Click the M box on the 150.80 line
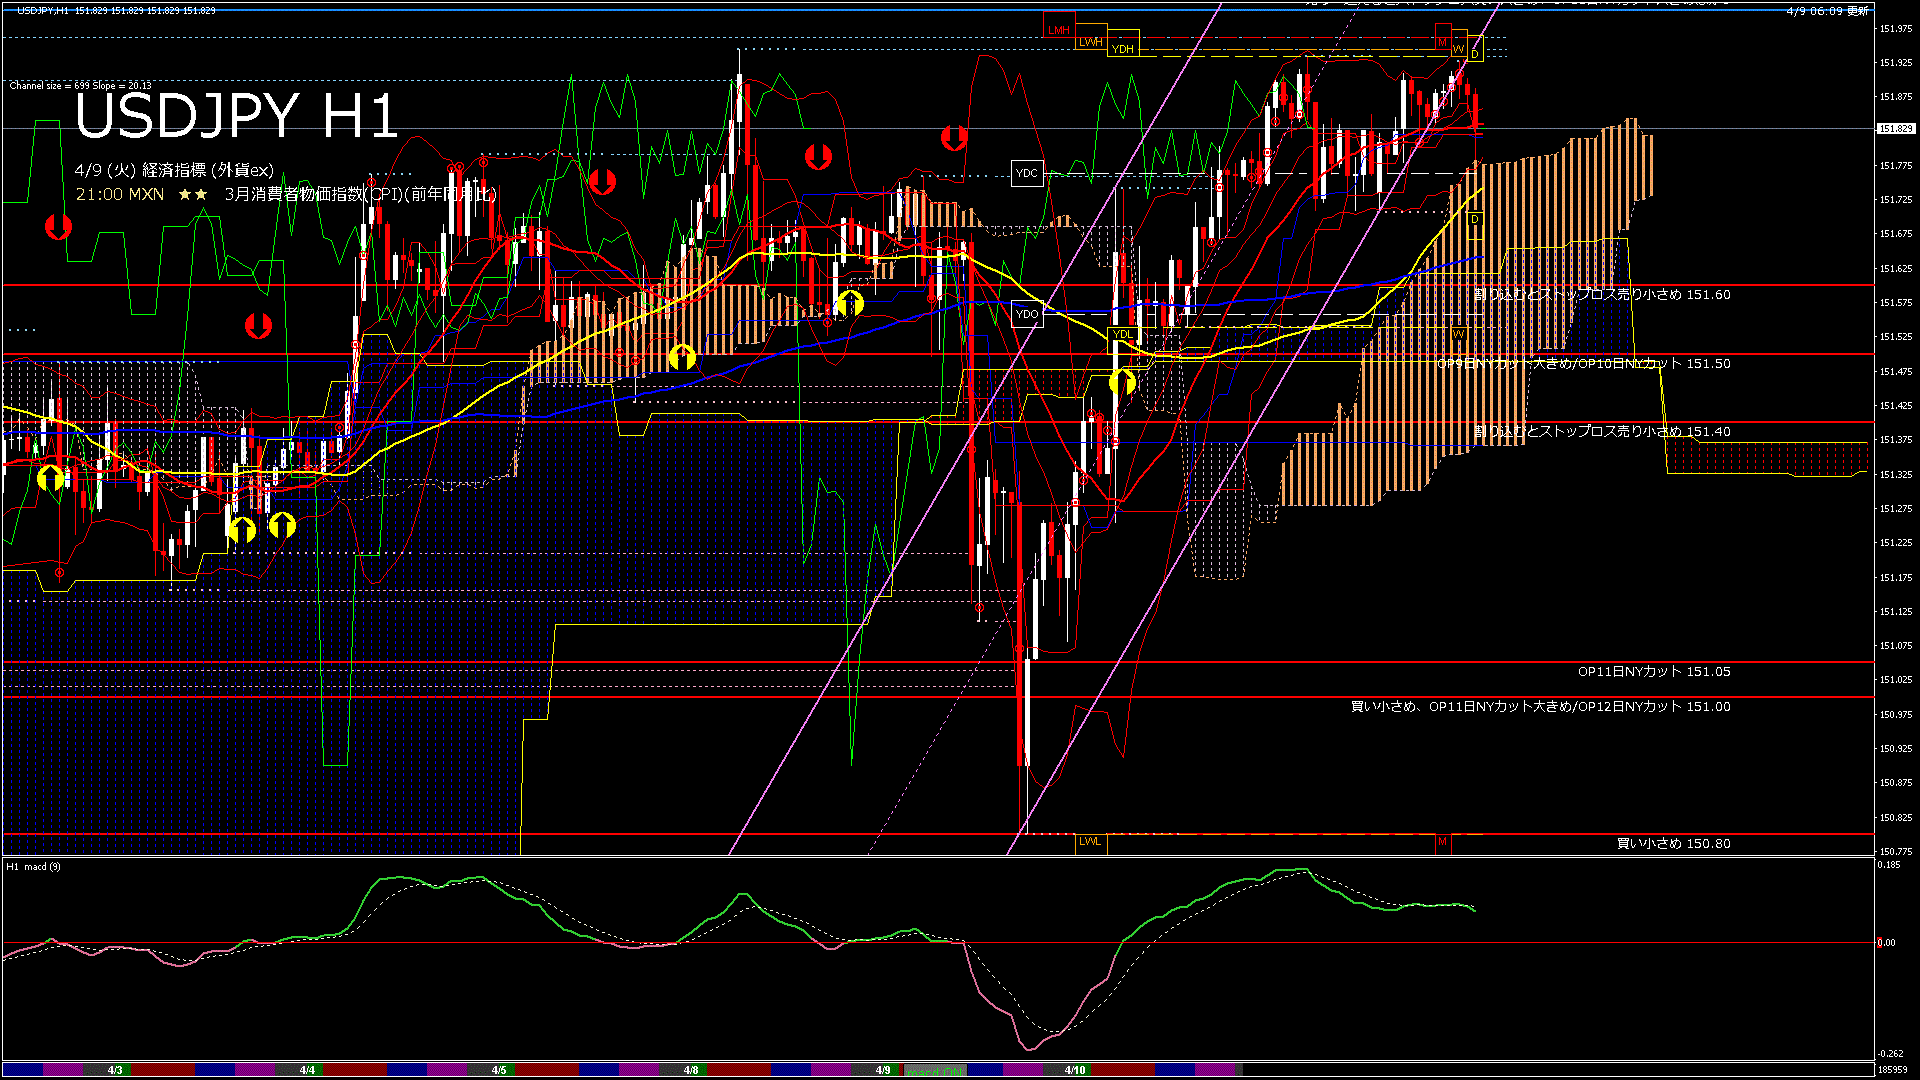The height and width of the screenshot is (1080, 1920). pyautogui.click(x=1442, y=842)
